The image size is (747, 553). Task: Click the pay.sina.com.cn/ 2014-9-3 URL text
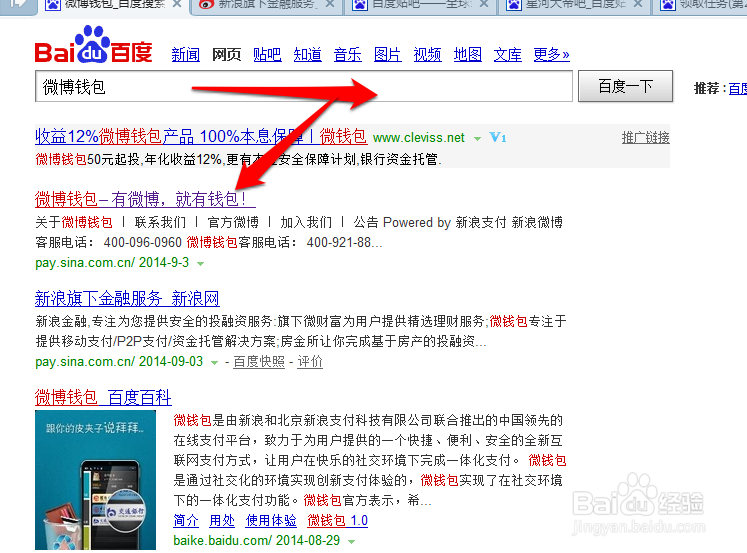pyautogui.click(x=112, y=263)
